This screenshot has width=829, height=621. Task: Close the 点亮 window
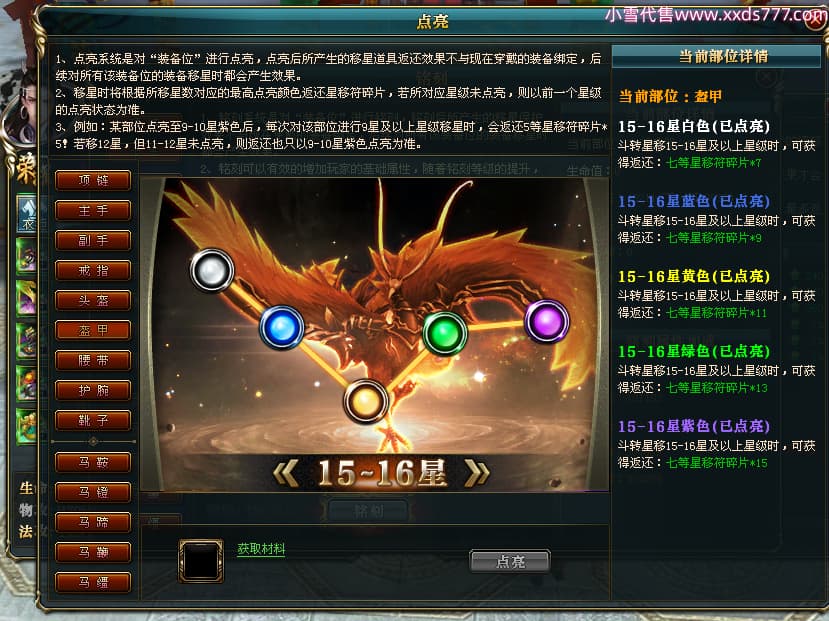click(x=816, y=21)
